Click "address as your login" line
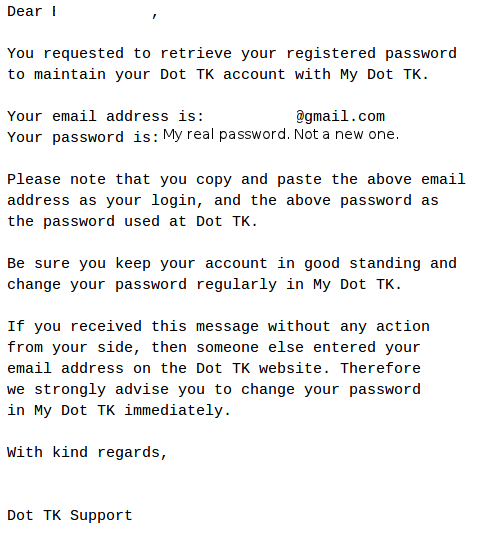Screen dimensions: 480x545 (223, 201)
